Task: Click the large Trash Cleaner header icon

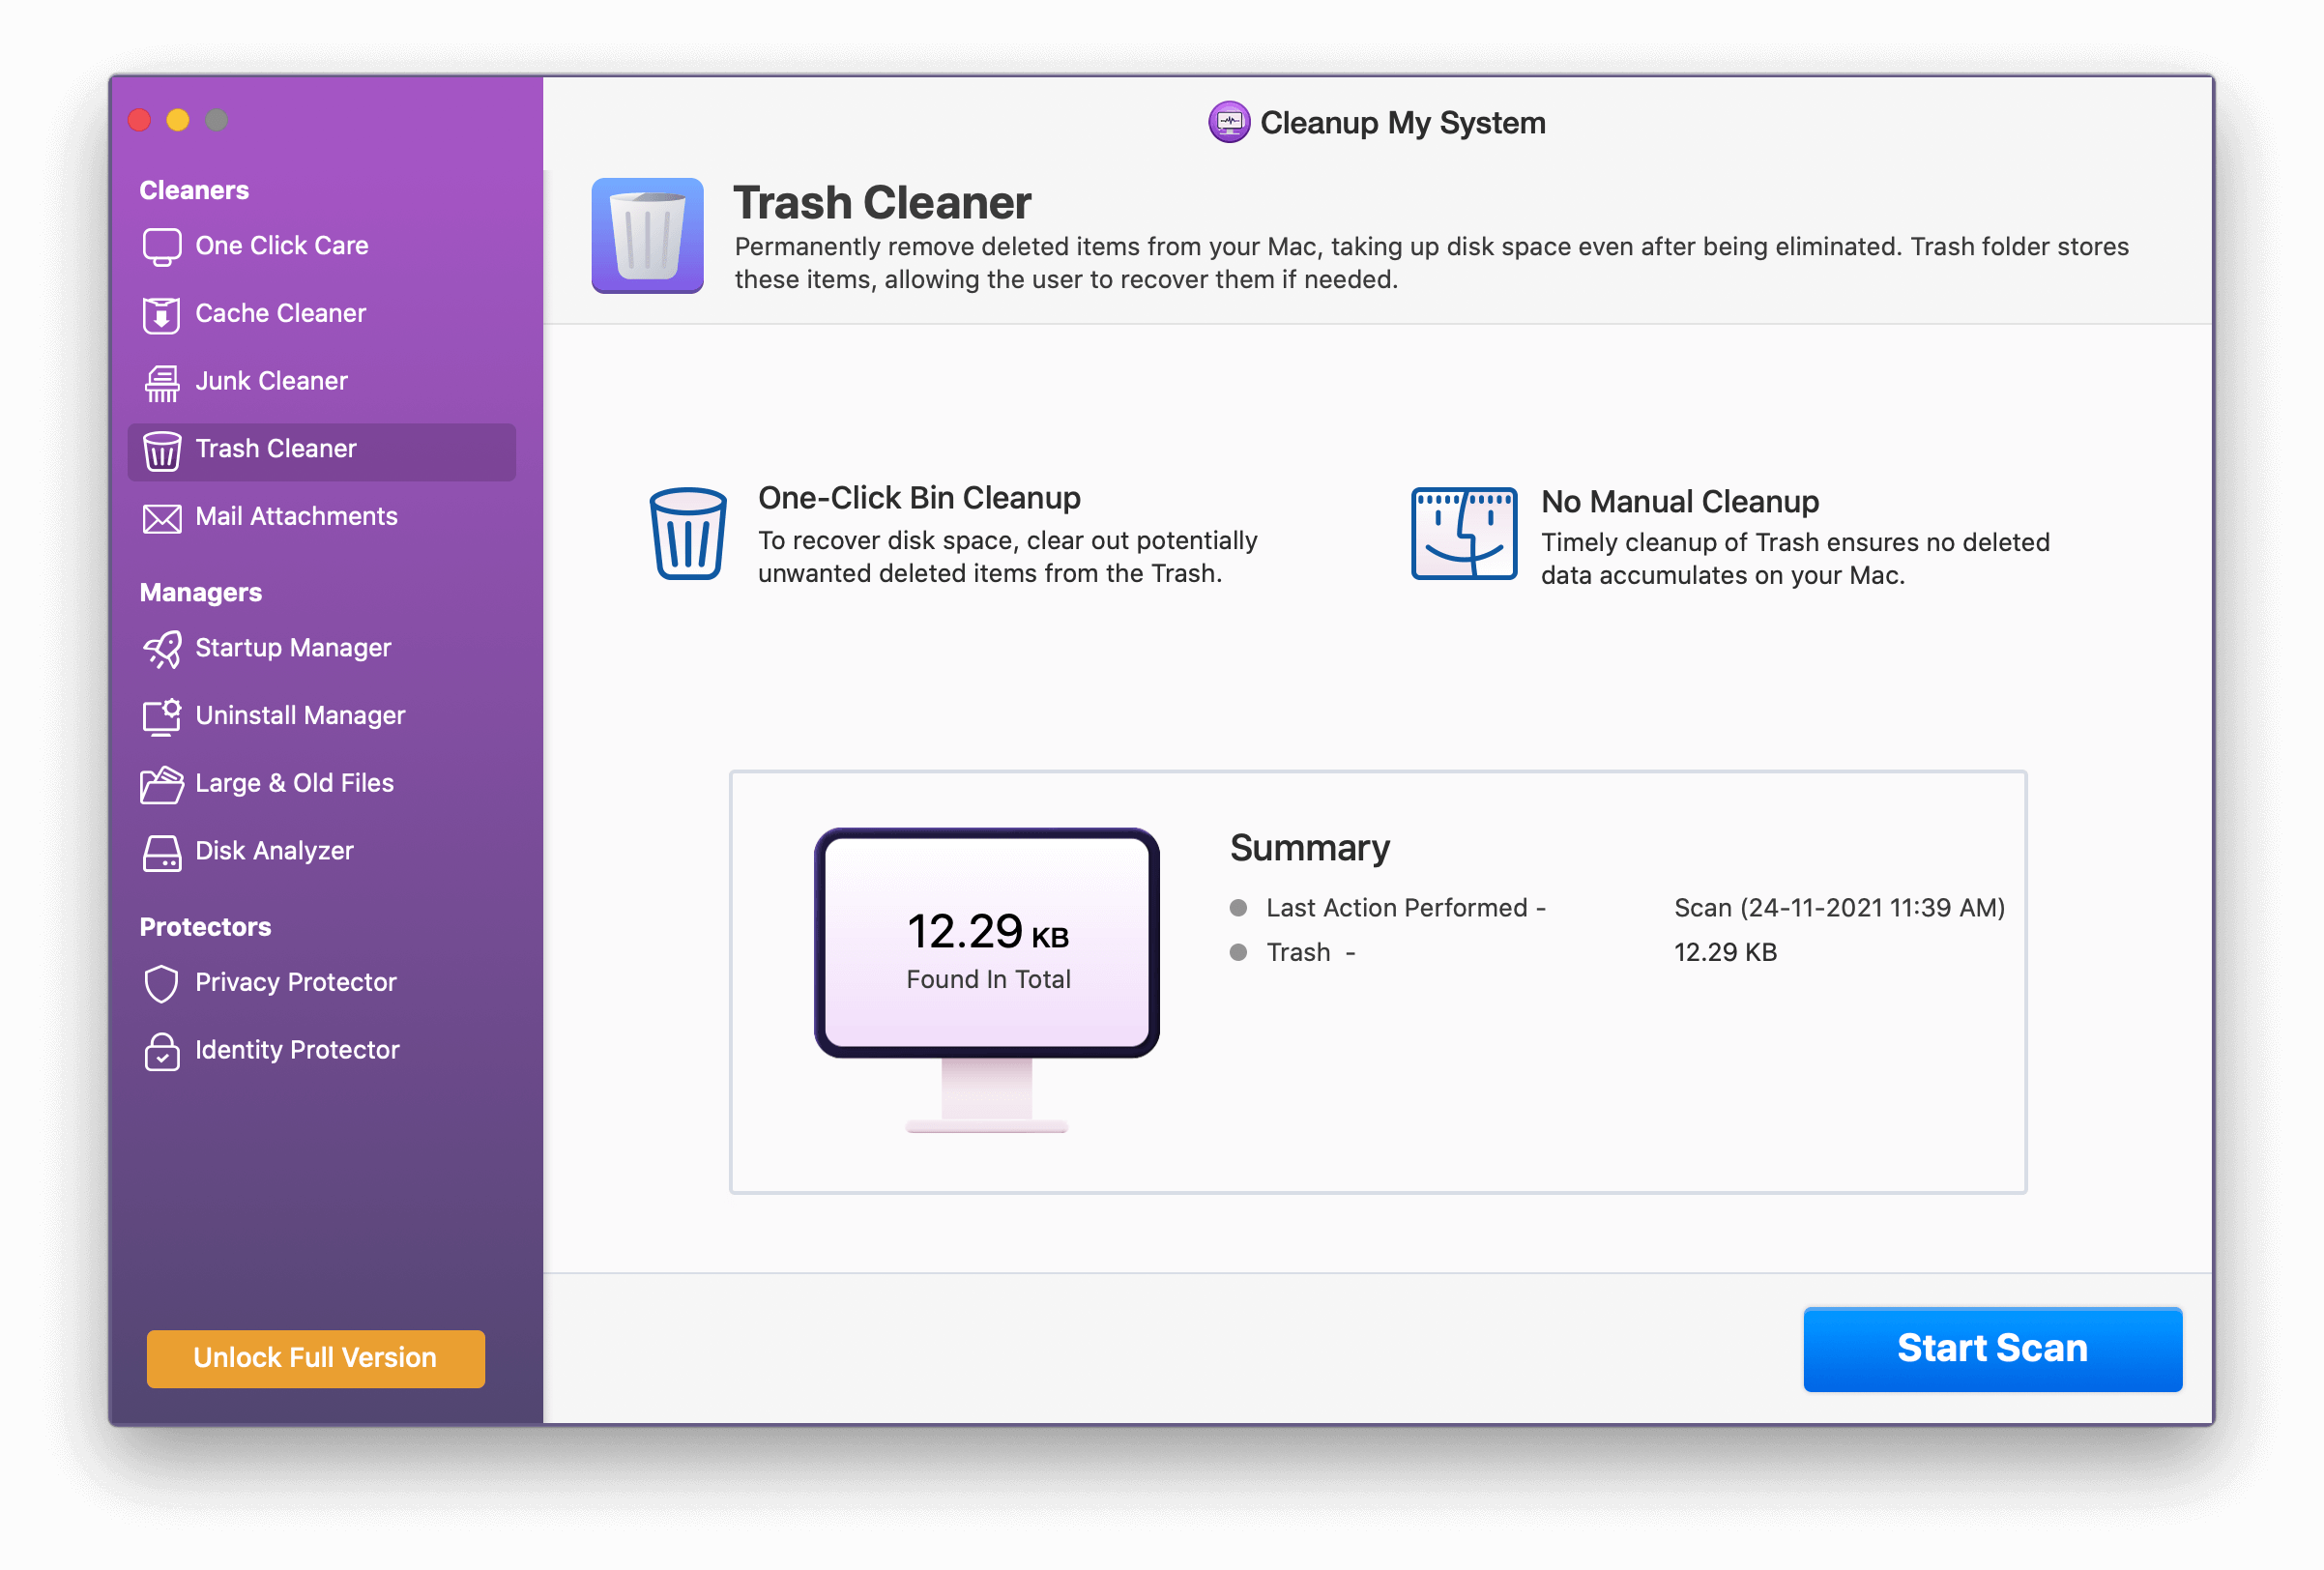Action: tap(647, 236)
